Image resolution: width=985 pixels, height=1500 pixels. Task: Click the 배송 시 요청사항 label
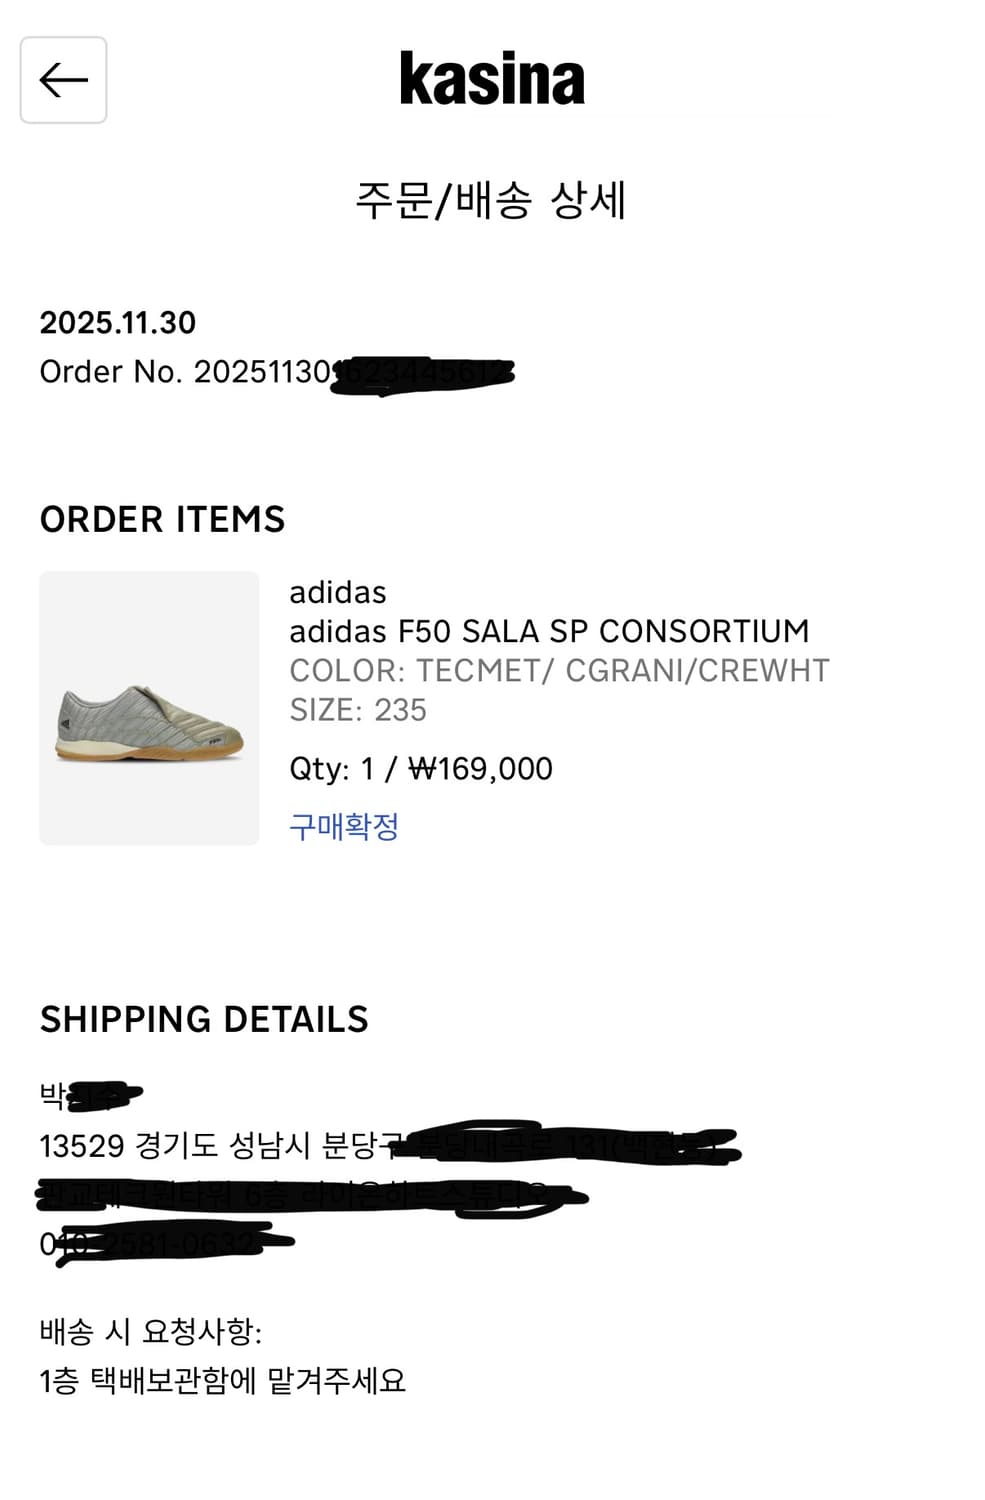pyautogui.click(x=151, y=1331)
